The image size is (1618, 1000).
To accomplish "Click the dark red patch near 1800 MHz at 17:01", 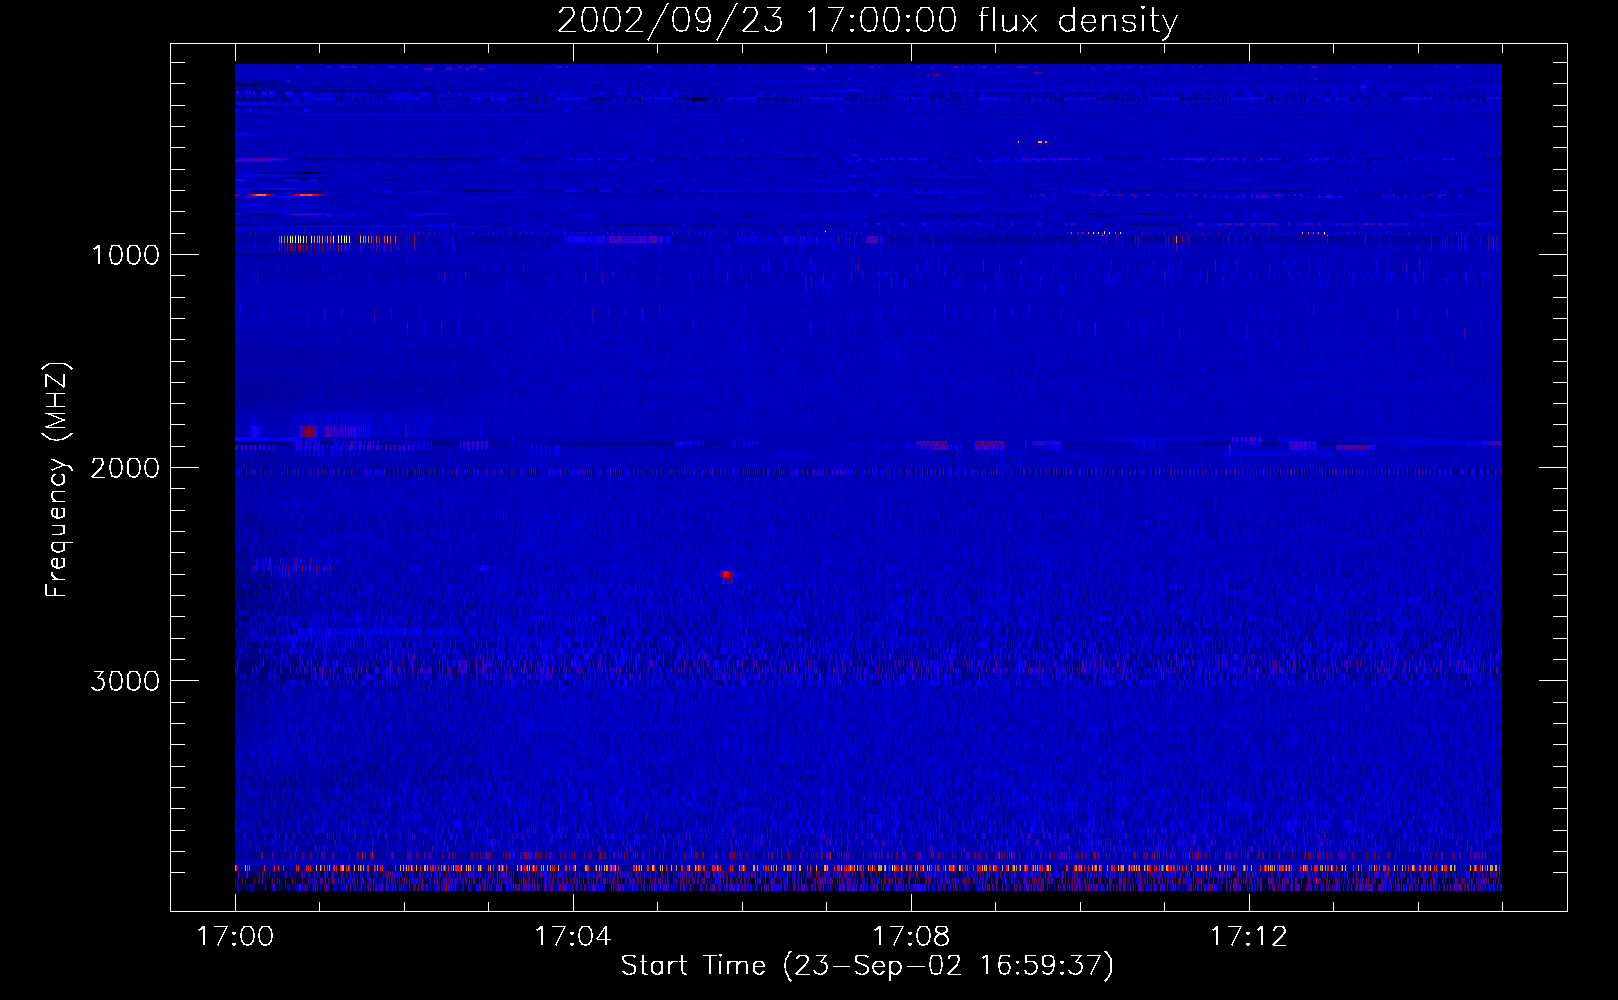I will (x=308, y=431).
